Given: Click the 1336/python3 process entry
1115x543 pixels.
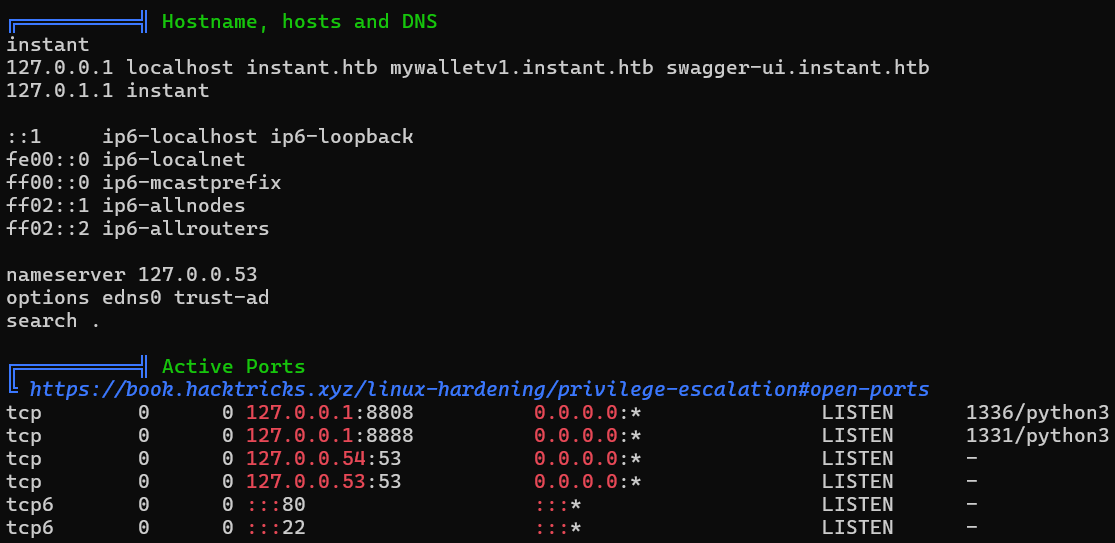Looking at the screenshot, I should [x=1037, y=413].
